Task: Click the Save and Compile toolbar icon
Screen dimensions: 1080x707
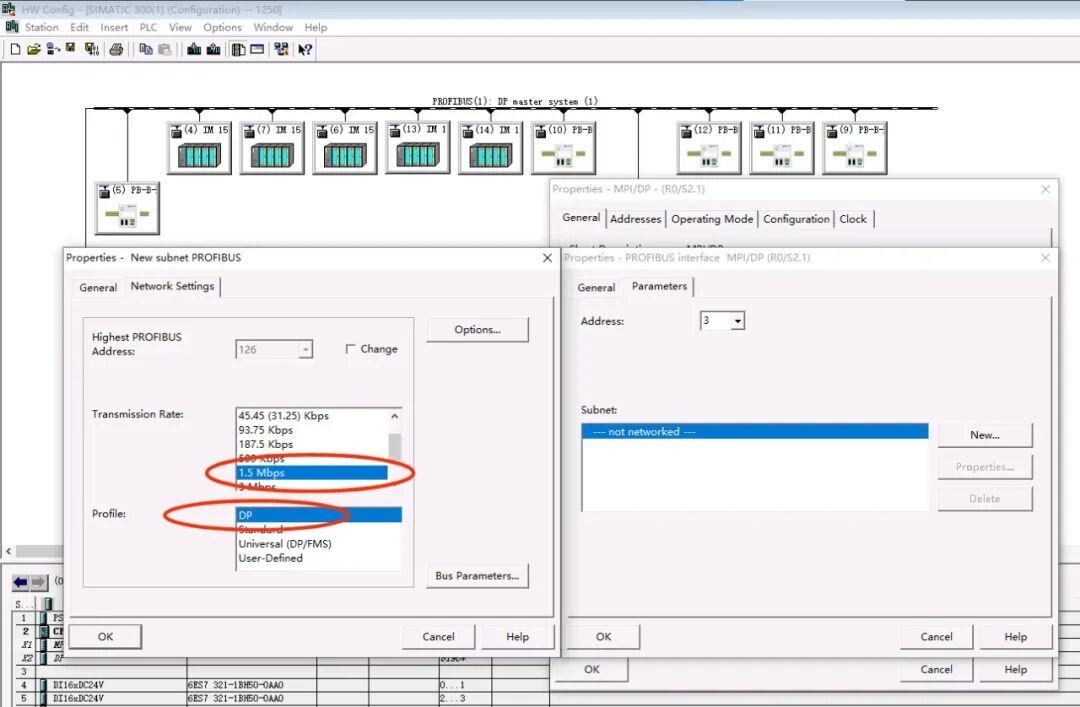Action: pyautogui.click(x=92, y=49)
